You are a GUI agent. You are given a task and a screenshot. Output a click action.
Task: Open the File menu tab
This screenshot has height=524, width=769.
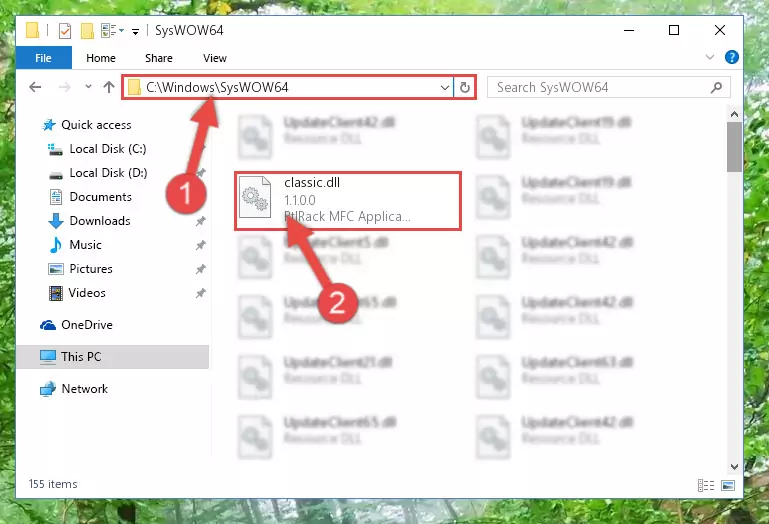(x=44, y=58)
